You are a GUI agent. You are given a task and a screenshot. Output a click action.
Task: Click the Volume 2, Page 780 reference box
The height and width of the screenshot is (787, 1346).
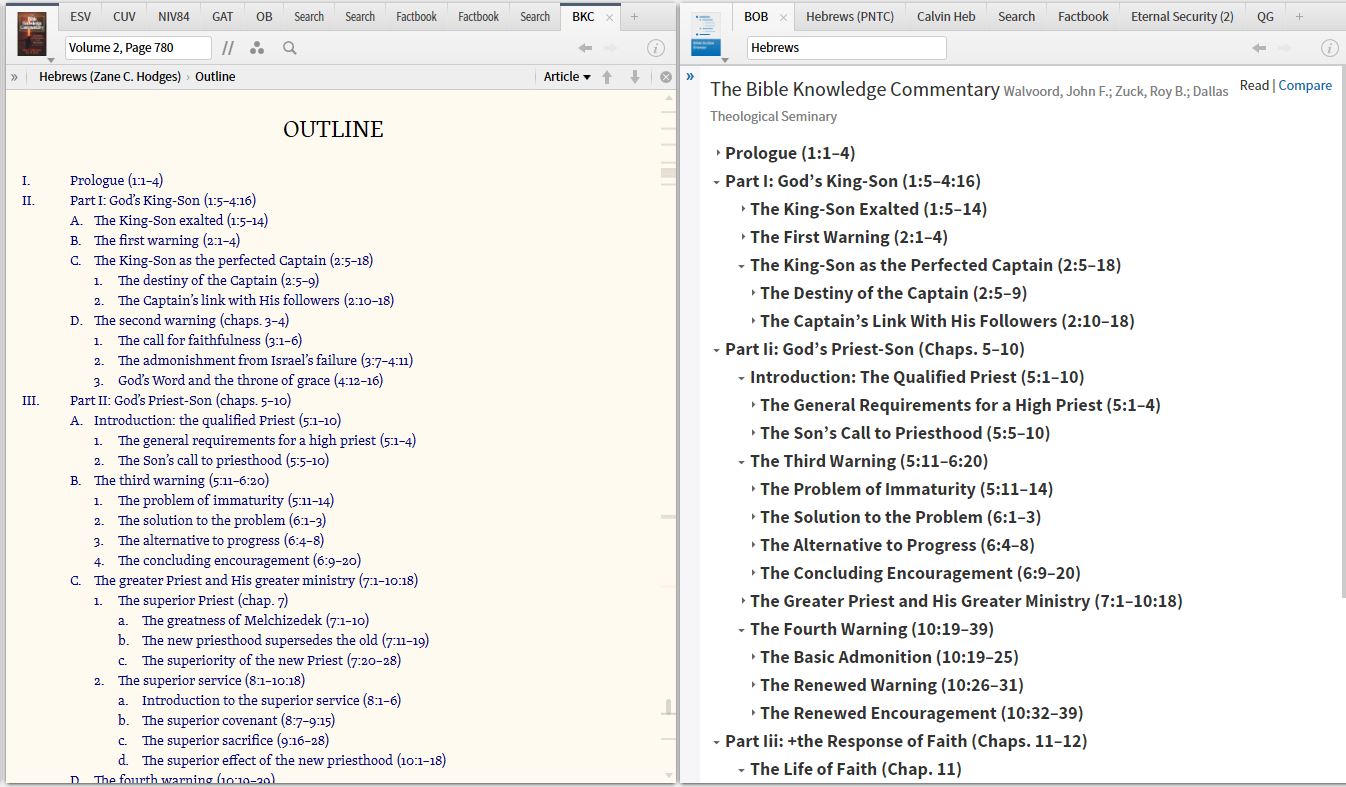138,48
